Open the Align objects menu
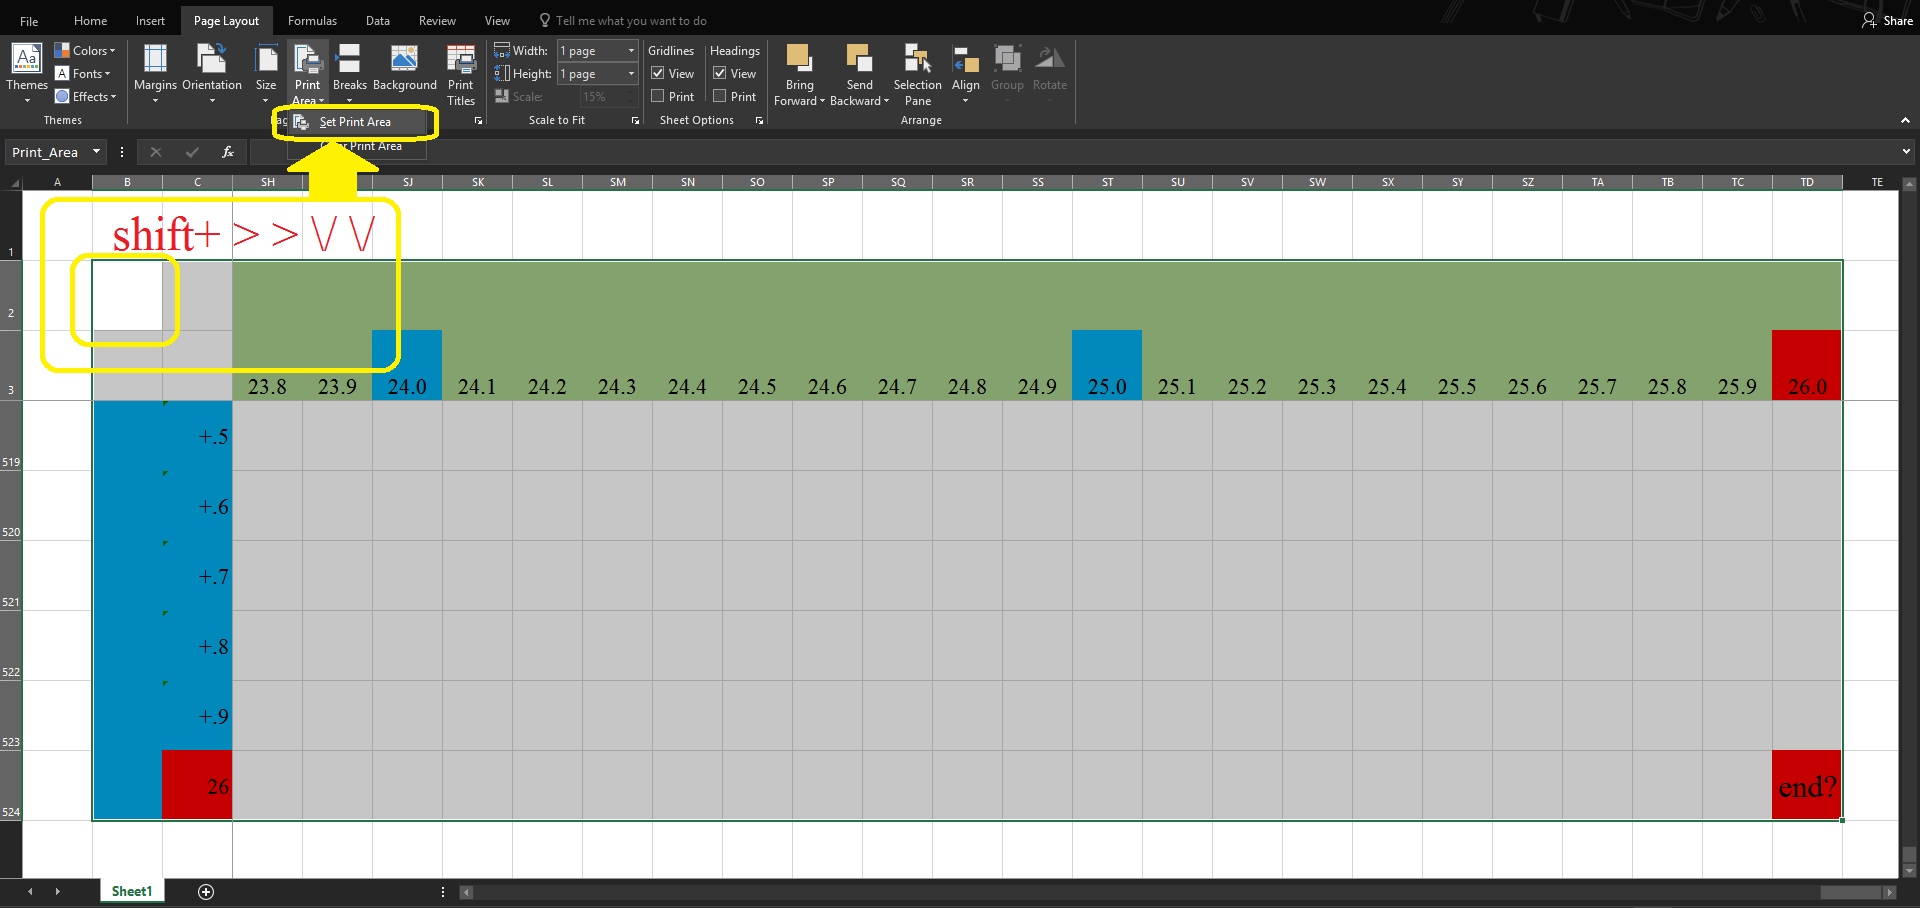Screen dimensions: 1920x908 [x=966, y=72]
